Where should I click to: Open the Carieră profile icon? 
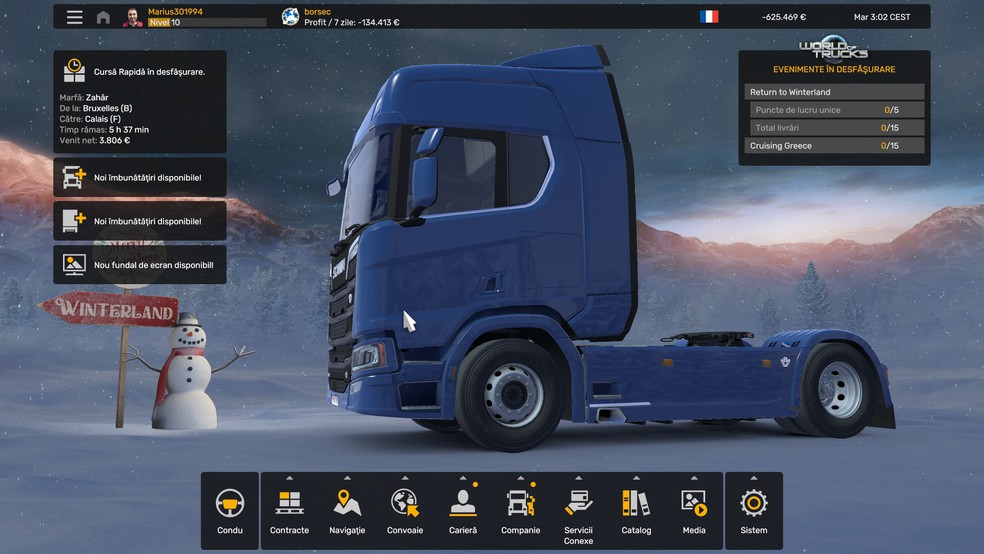tap(462, 504)
